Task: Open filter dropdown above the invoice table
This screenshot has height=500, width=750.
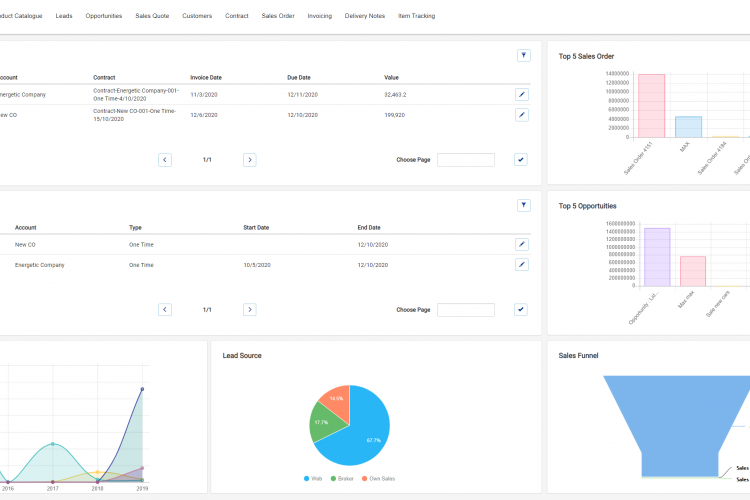Action: point(524,56)
